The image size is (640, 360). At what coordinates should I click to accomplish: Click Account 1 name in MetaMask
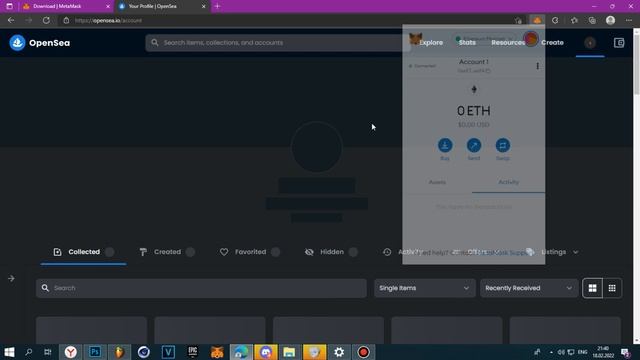(473, 62)
